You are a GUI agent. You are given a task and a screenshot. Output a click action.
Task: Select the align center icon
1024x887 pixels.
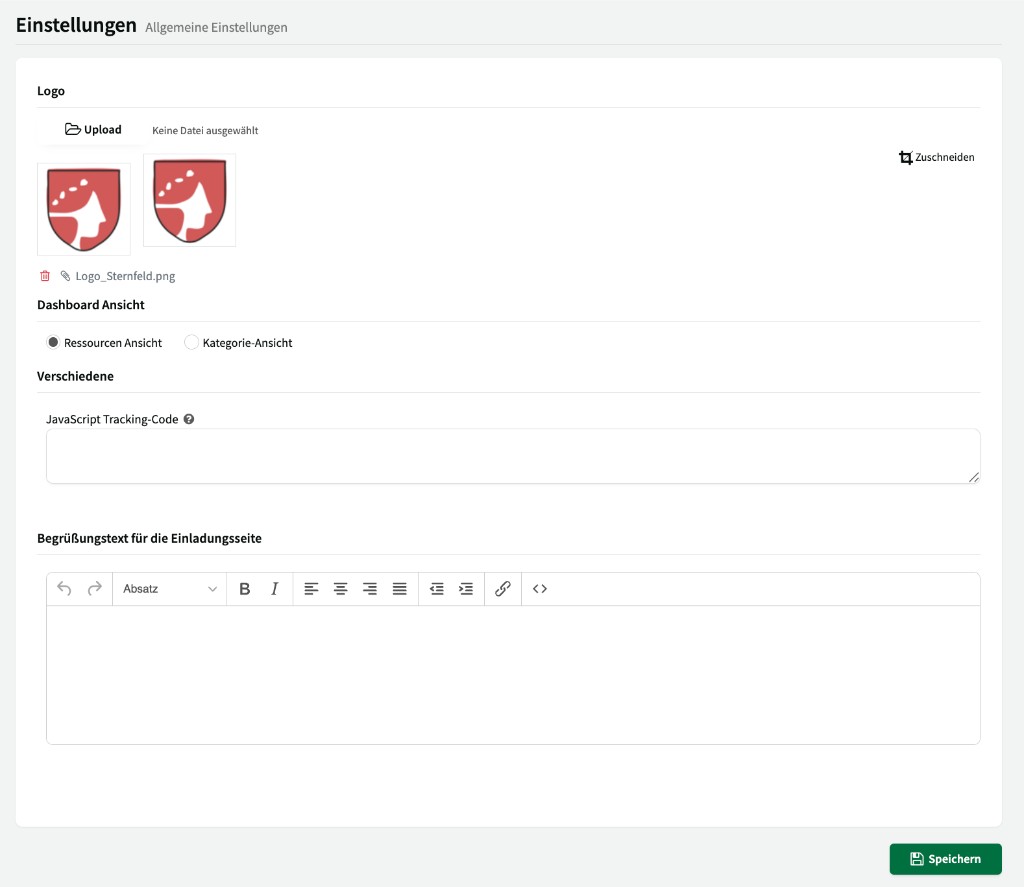[x=340, y=589]
